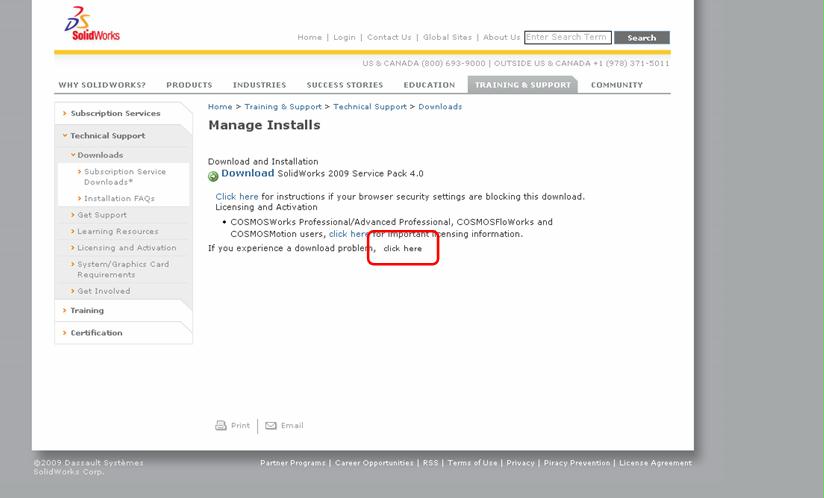Click Technical Support breadcrumb link
824x498 pixels.
(x=370, y=107)
